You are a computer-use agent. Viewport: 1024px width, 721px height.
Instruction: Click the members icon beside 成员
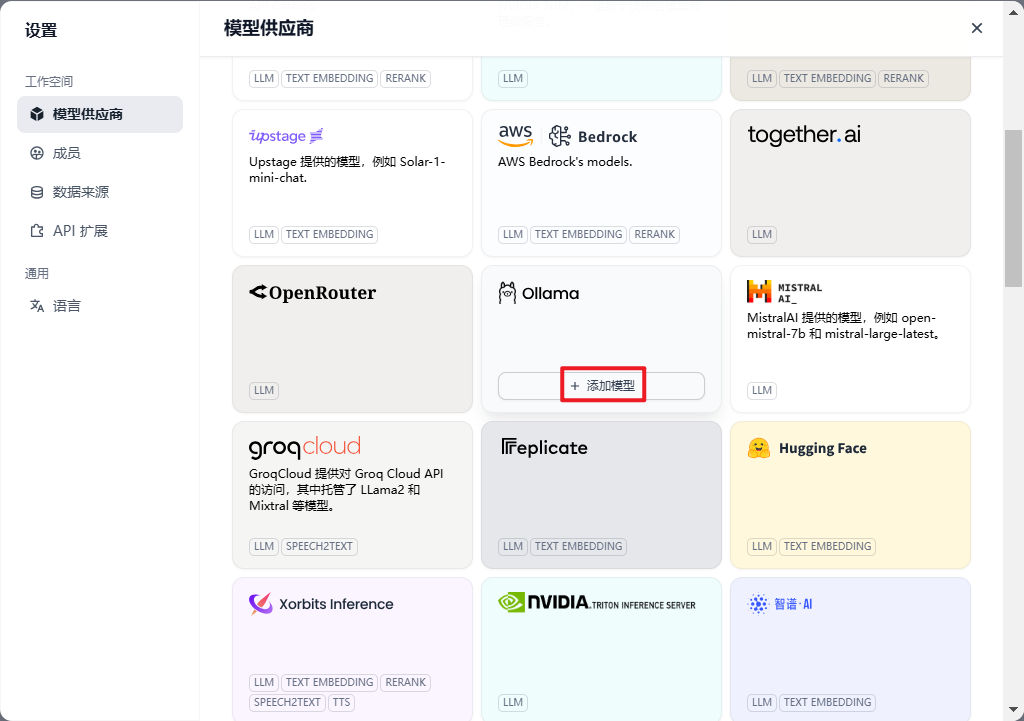[x=37, y=153]
